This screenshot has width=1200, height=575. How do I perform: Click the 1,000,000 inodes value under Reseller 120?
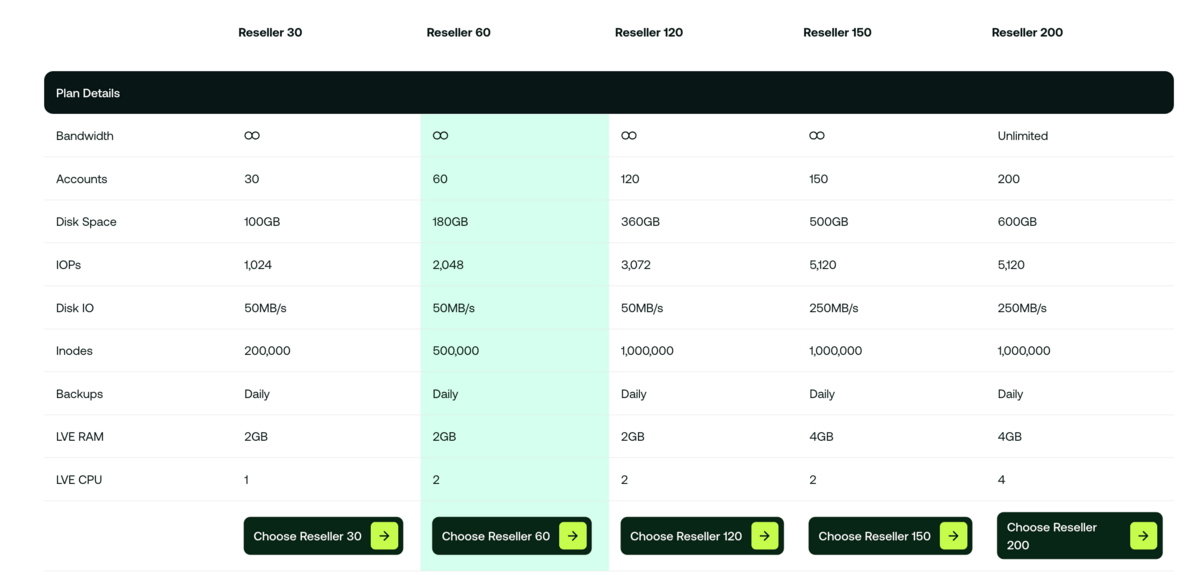pyautogui.click(x=647, y=351)
